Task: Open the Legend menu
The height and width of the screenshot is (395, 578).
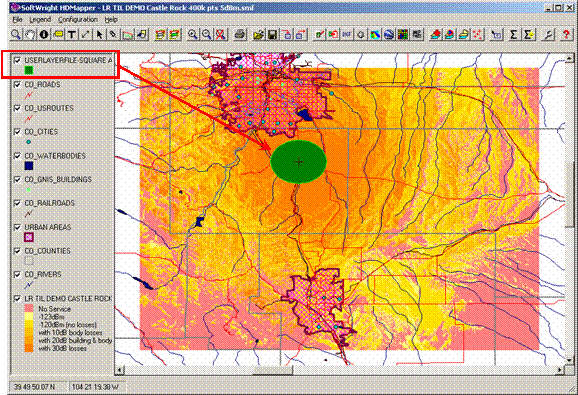Action: tap(40, 20)
